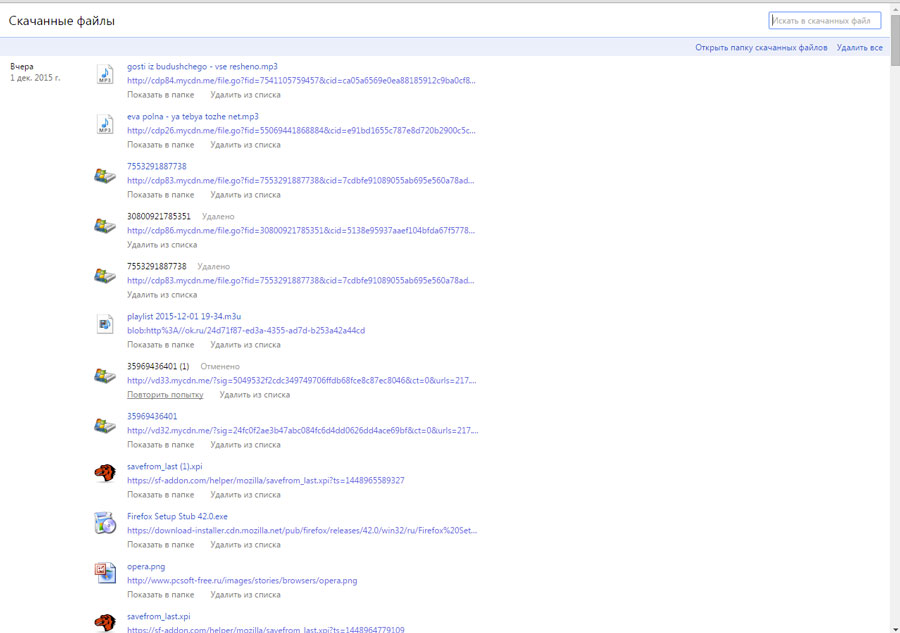Follow the opera.png source URL
This screenshot has width=900, height=633.
tap(241, 580)
